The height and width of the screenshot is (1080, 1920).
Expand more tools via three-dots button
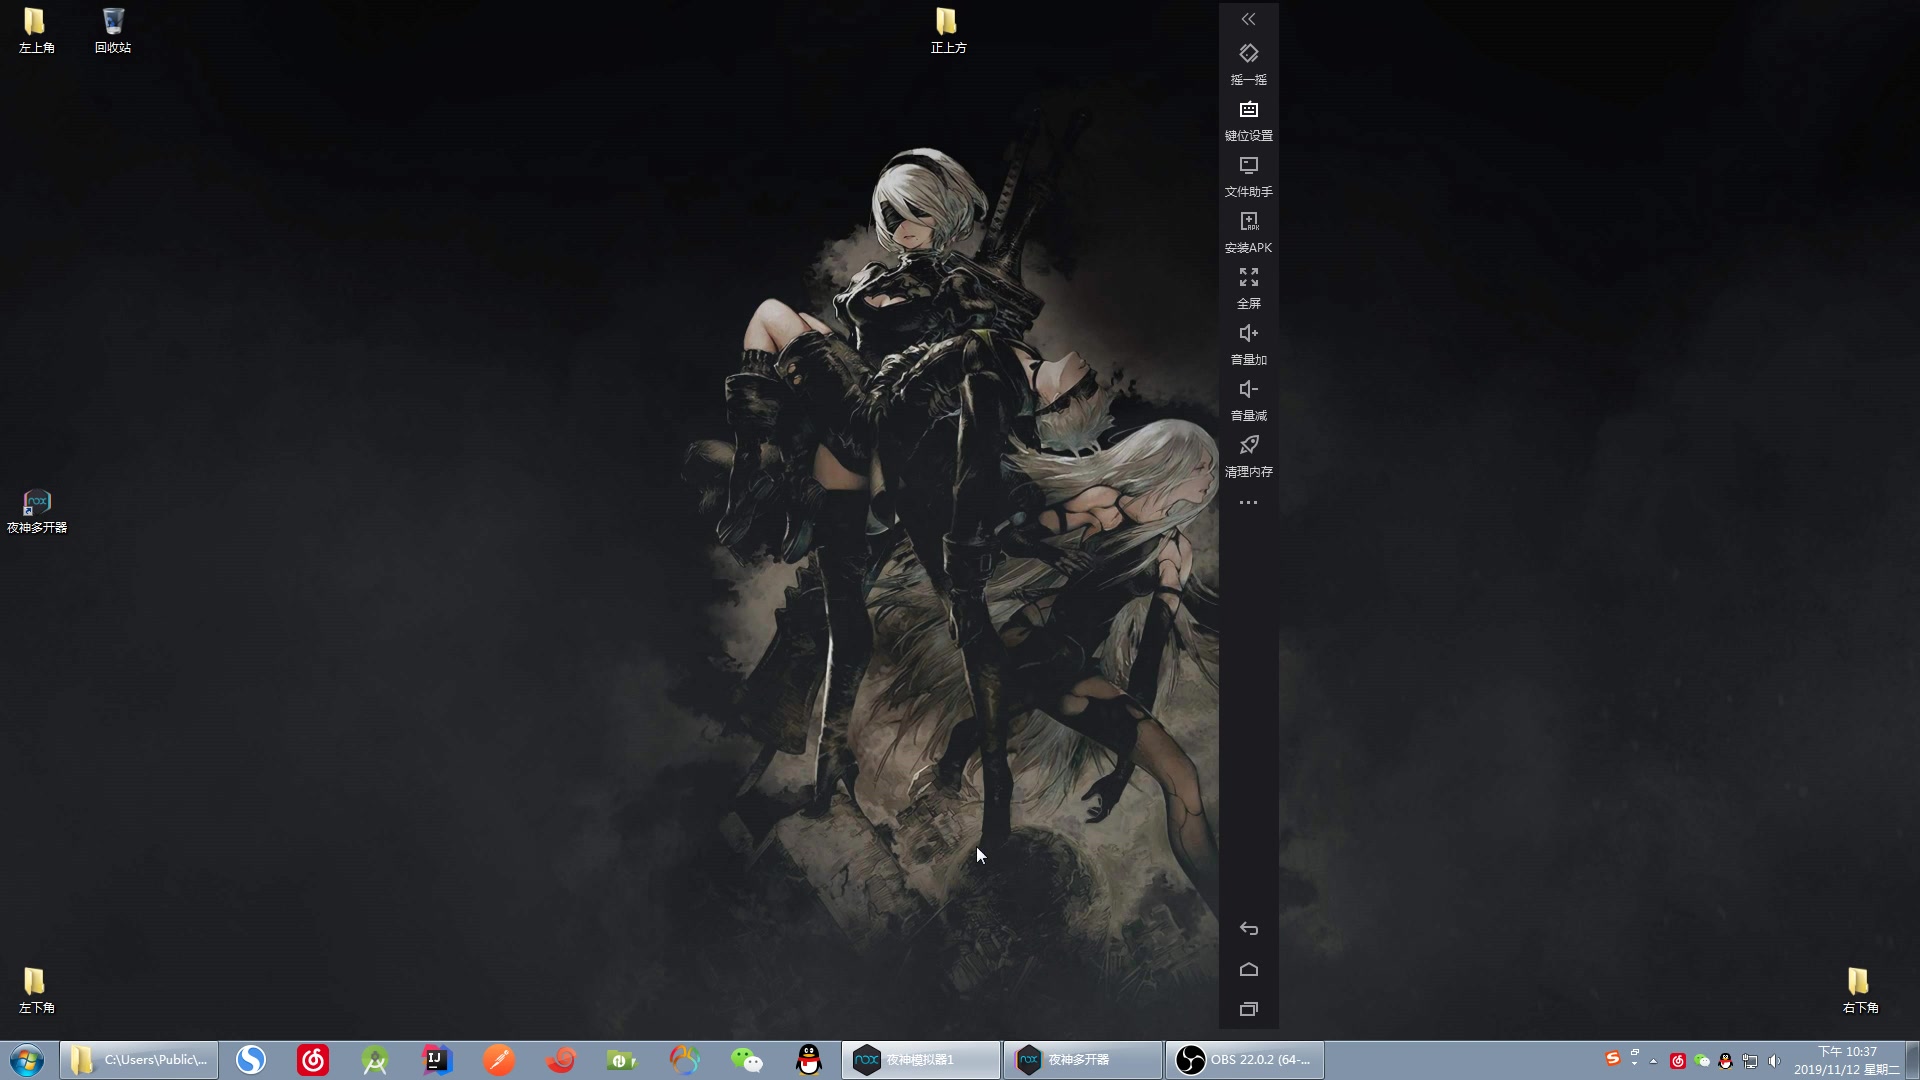[x=1248, y=503]
